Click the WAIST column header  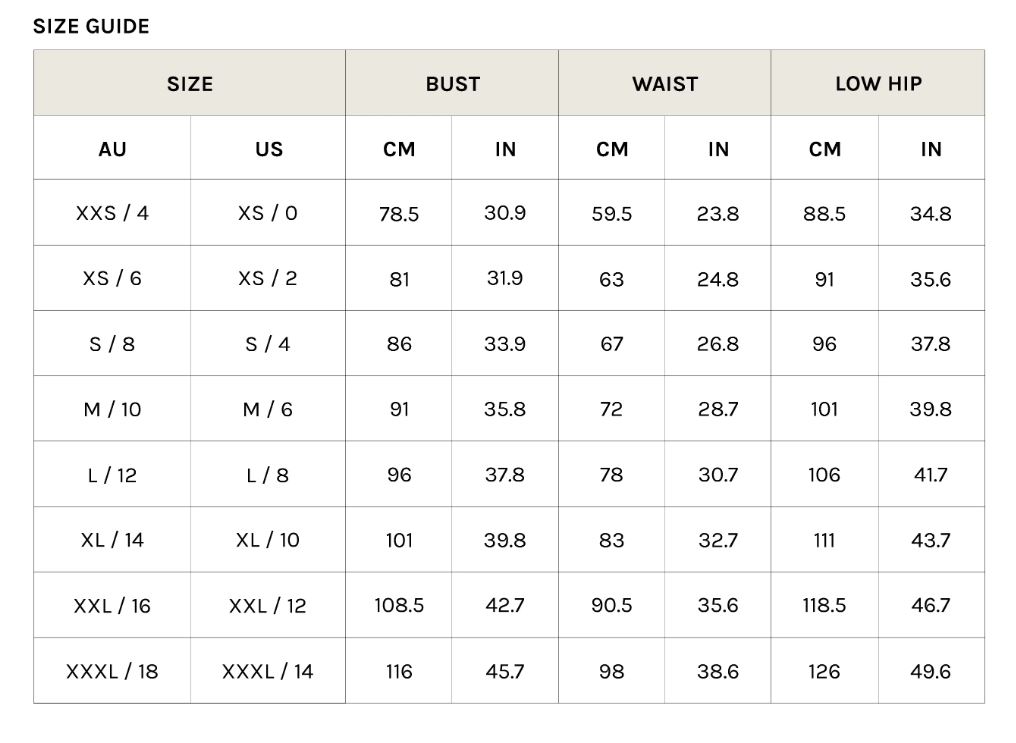pos(665,84)
